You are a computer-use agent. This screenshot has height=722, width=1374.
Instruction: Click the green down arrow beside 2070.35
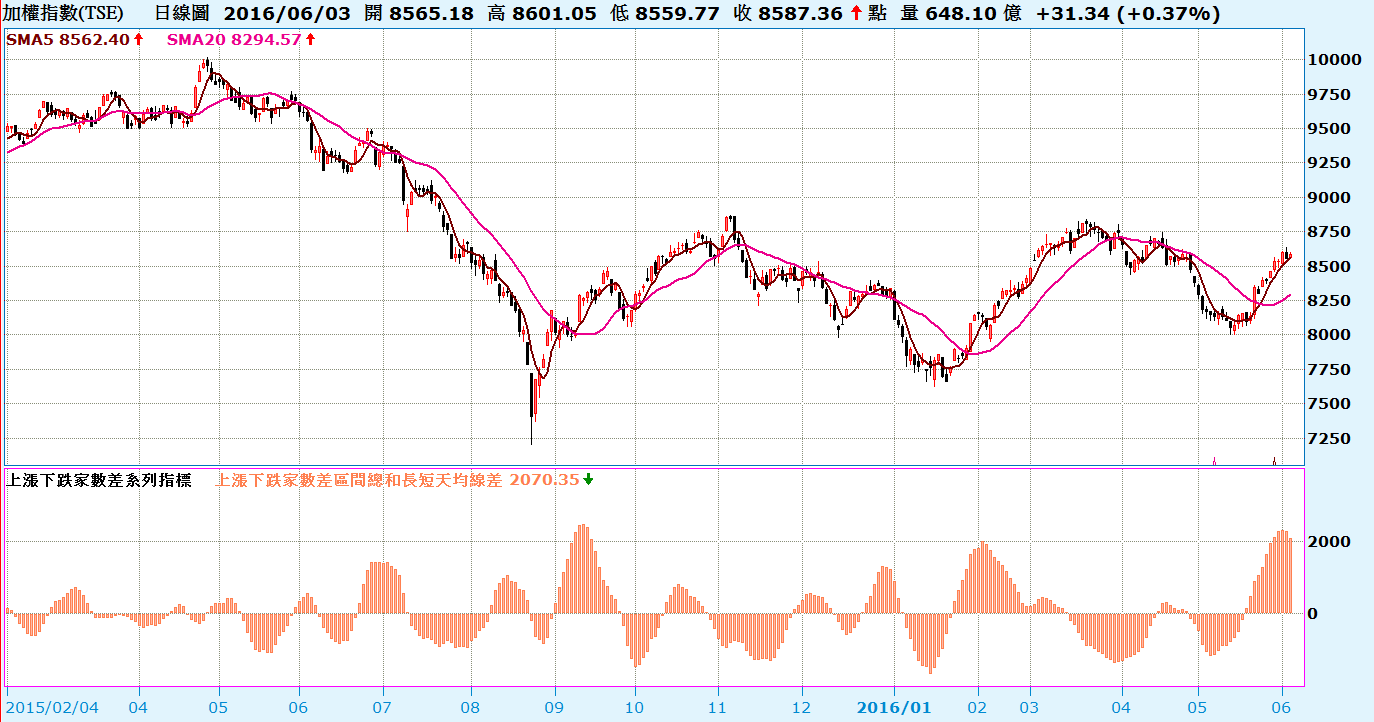588,479
